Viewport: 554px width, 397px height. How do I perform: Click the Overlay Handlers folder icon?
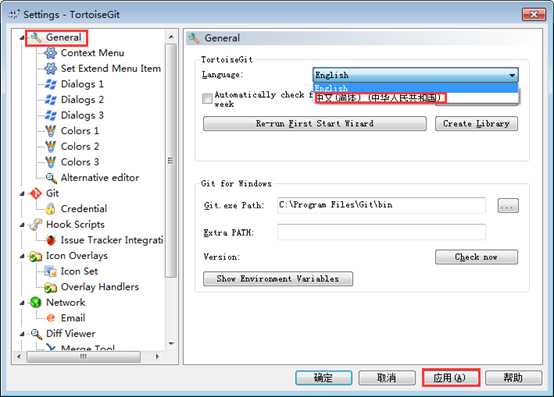tap(51, 287)
